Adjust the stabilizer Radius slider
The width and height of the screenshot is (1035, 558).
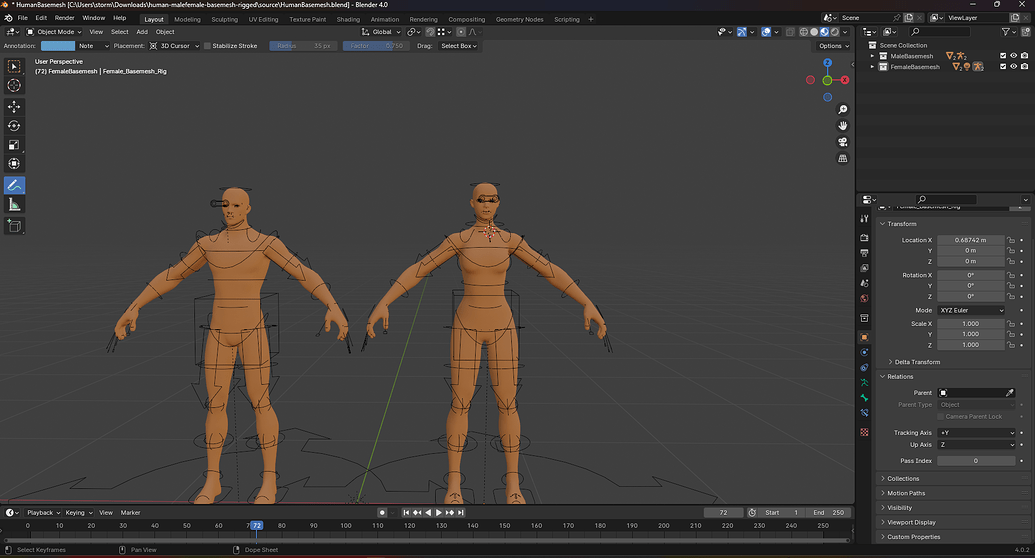(x=304, y=46)
